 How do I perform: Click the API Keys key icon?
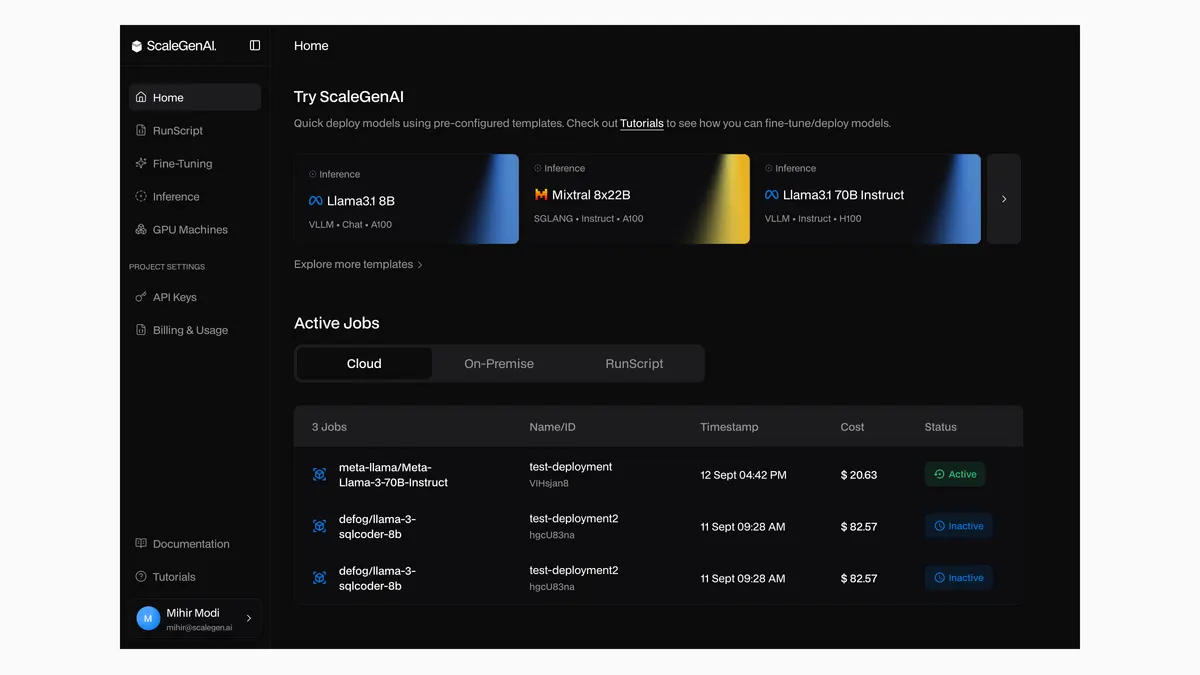tap(141, 297)
